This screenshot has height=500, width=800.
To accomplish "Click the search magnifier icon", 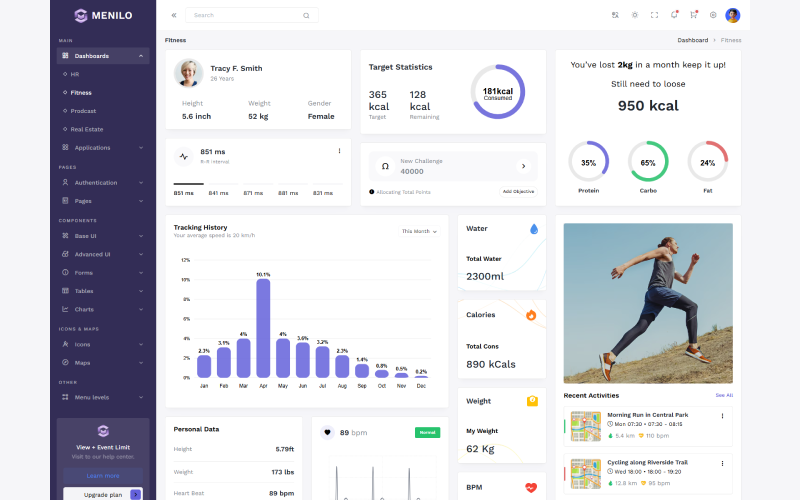I will point(306,16).
